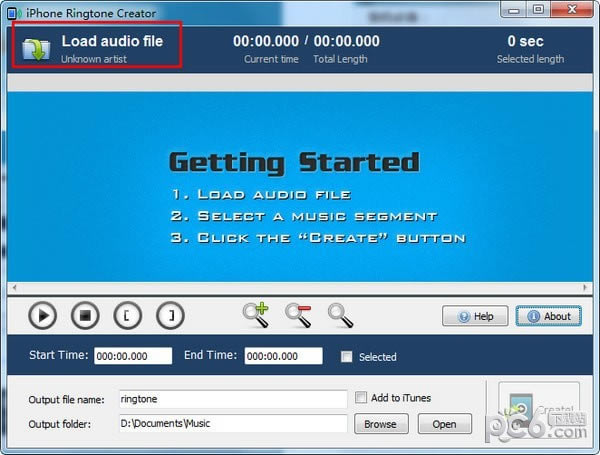Click the Unknown artist label
This screenshot has width=600, height=455.
point(94,59)
